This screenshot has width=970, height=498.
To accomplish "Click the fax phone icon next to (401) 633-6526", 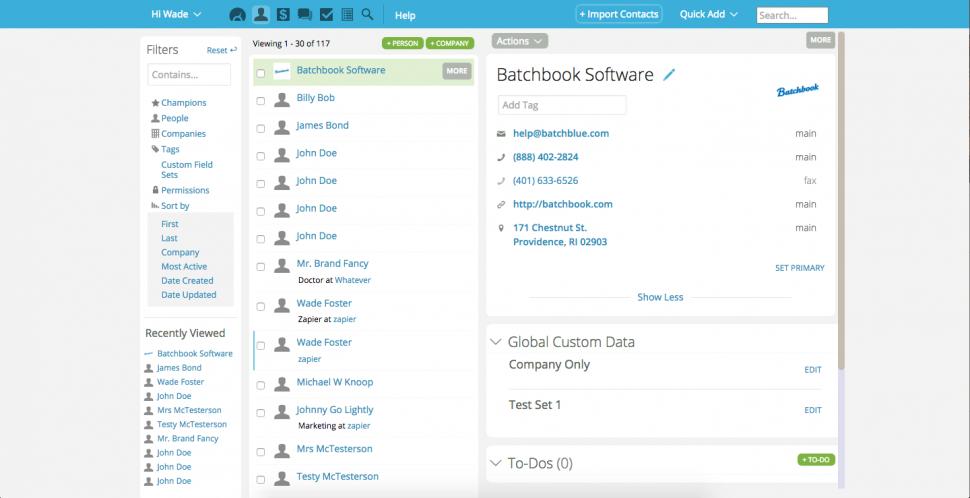I will (x=501, y=181).
